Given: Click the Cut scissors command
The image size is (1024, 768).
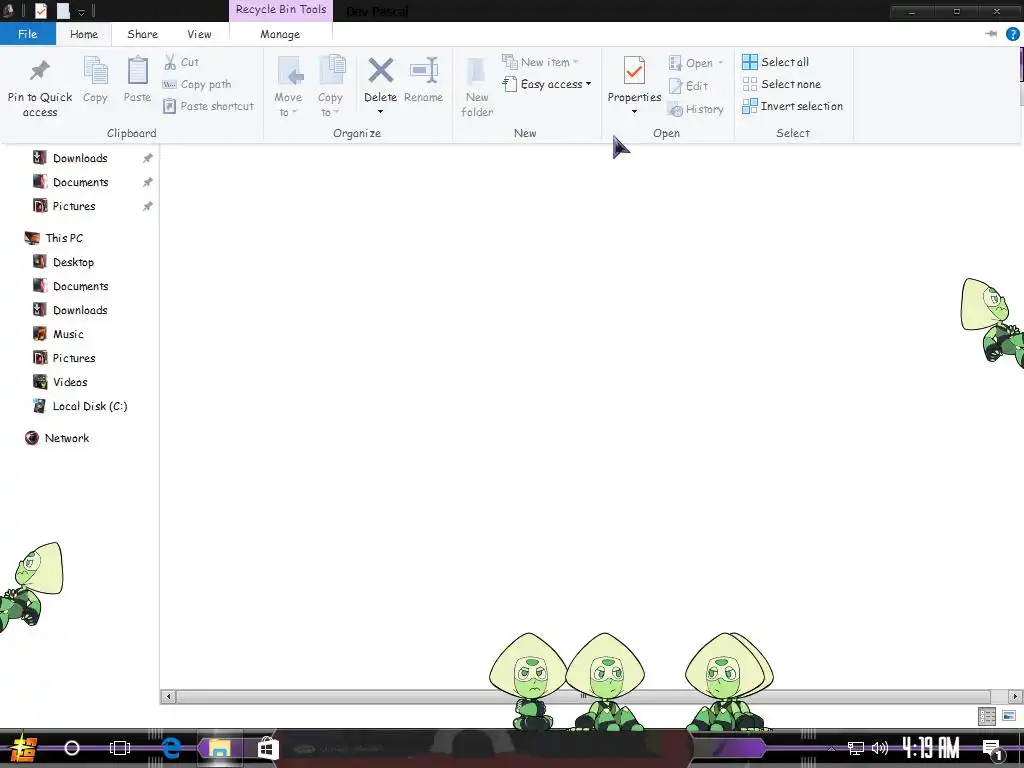Looking at the screenshot, I should pos(182,62).
